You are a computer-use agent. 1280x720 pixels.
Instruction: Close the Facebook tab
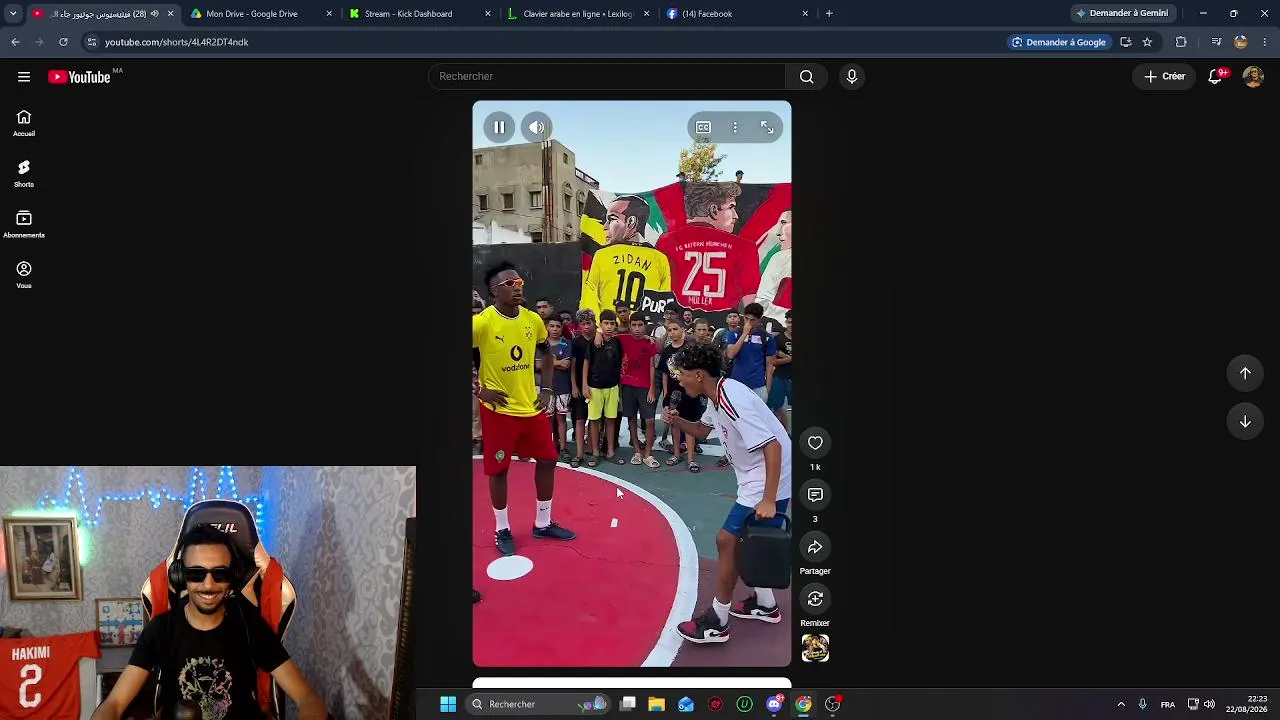(805, 14)
